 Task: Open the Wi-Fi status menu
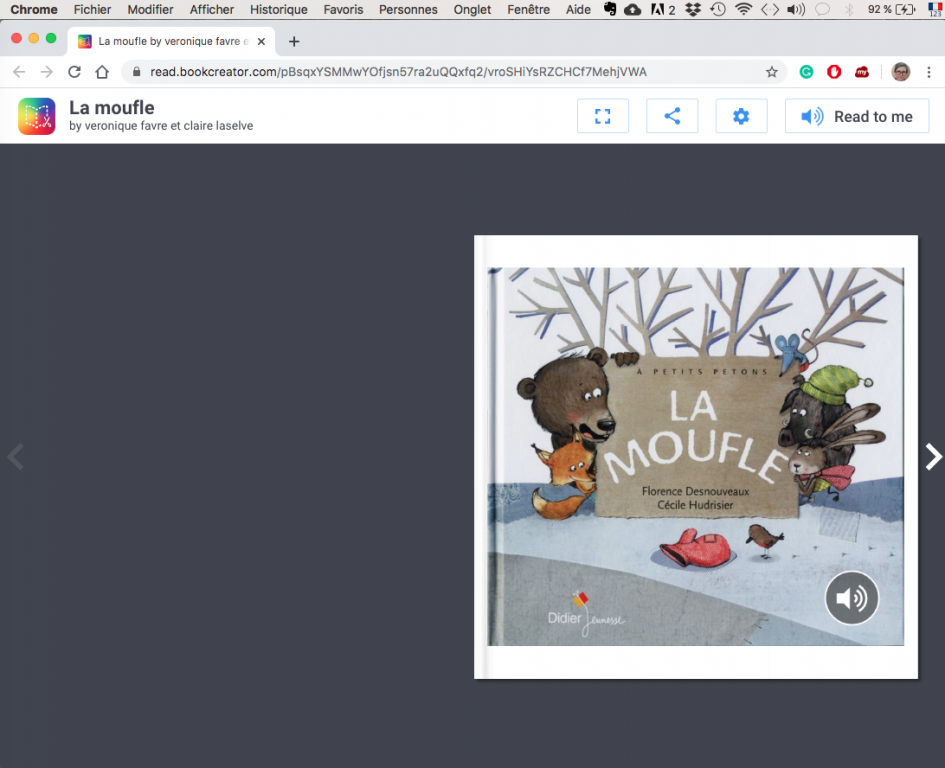(x=744, y=9)
